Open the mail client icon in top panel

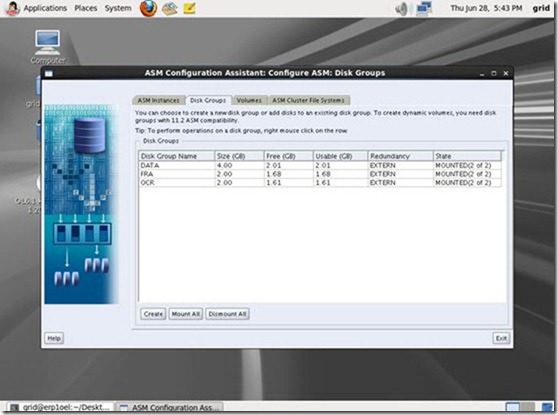coord(170,8)
